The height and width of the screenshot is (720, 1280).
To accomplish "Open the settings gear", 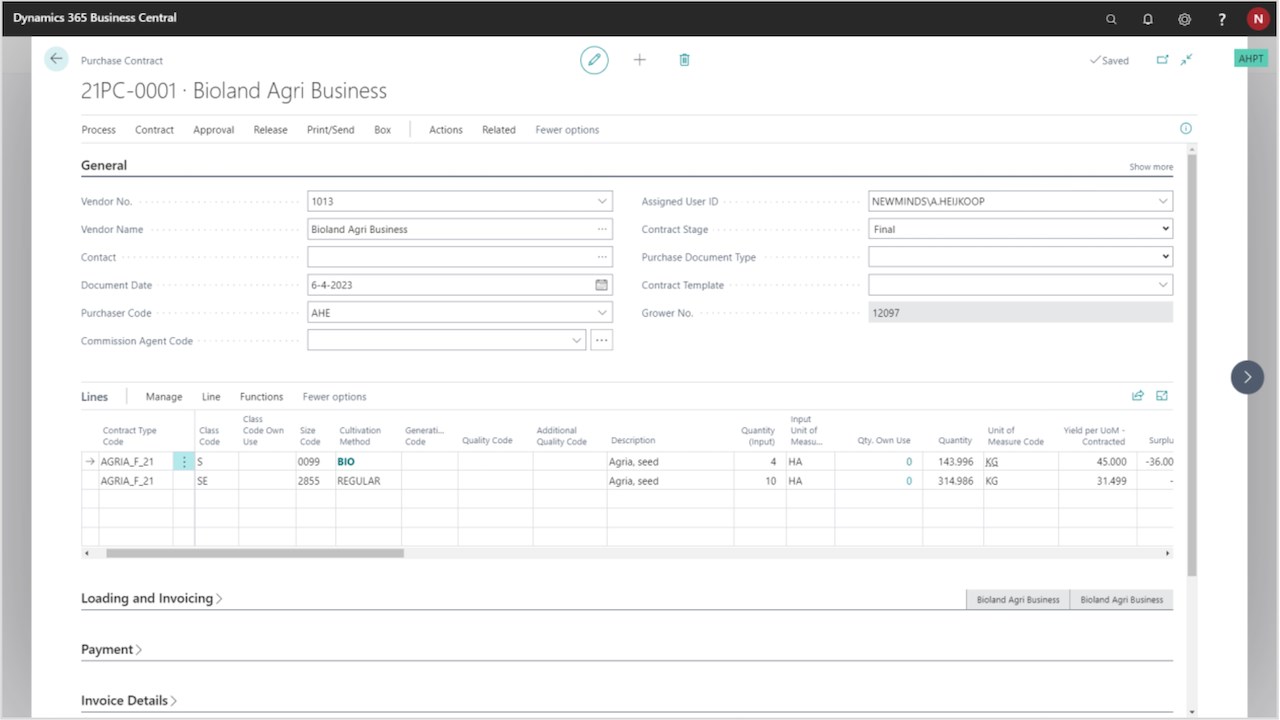I will [x=1184, y=19].
